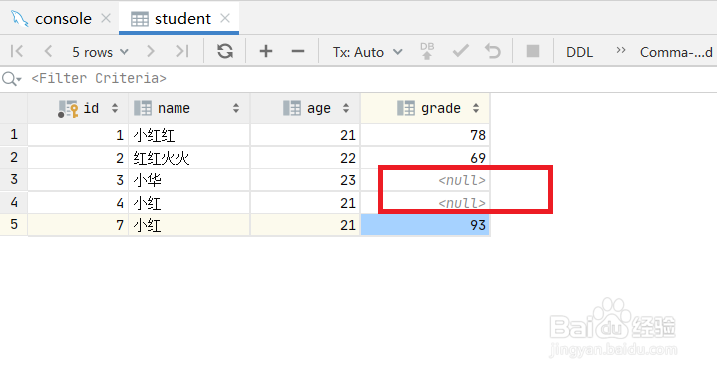Select the name cell 红红火火

[189, 158]
